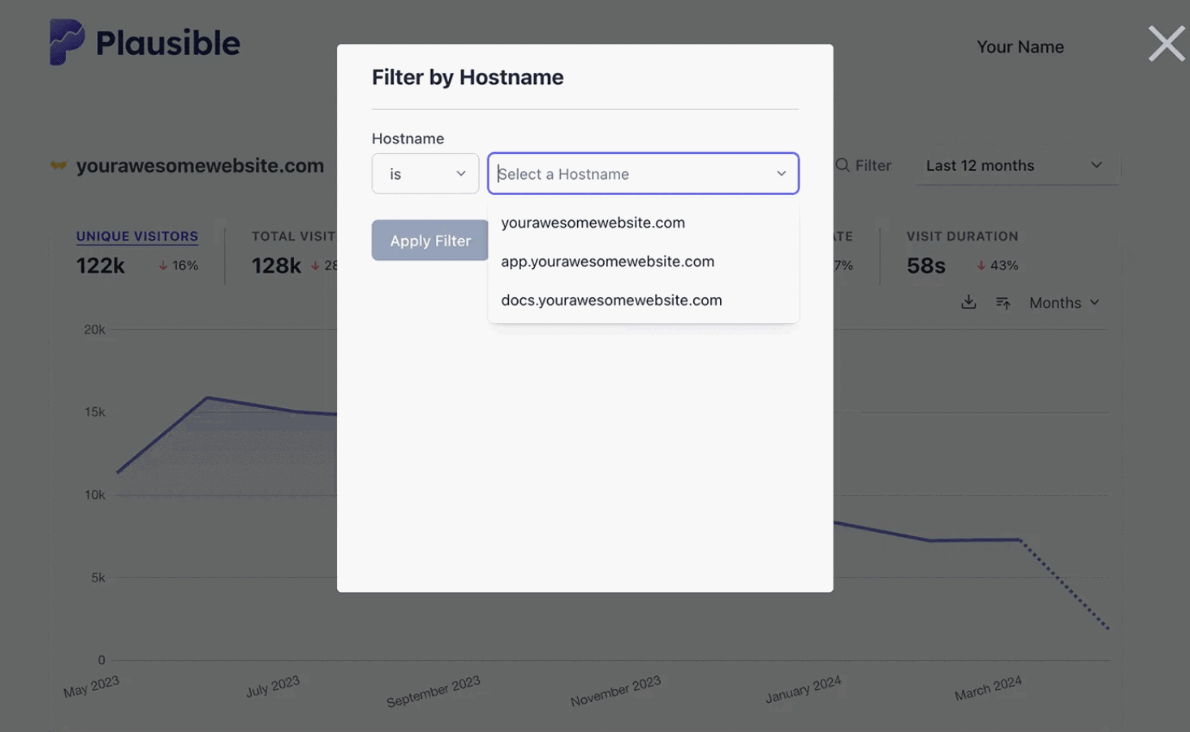The image size is (1190, 732).
Task: Click the Apply Filter button
Action: tap(430, 240)
